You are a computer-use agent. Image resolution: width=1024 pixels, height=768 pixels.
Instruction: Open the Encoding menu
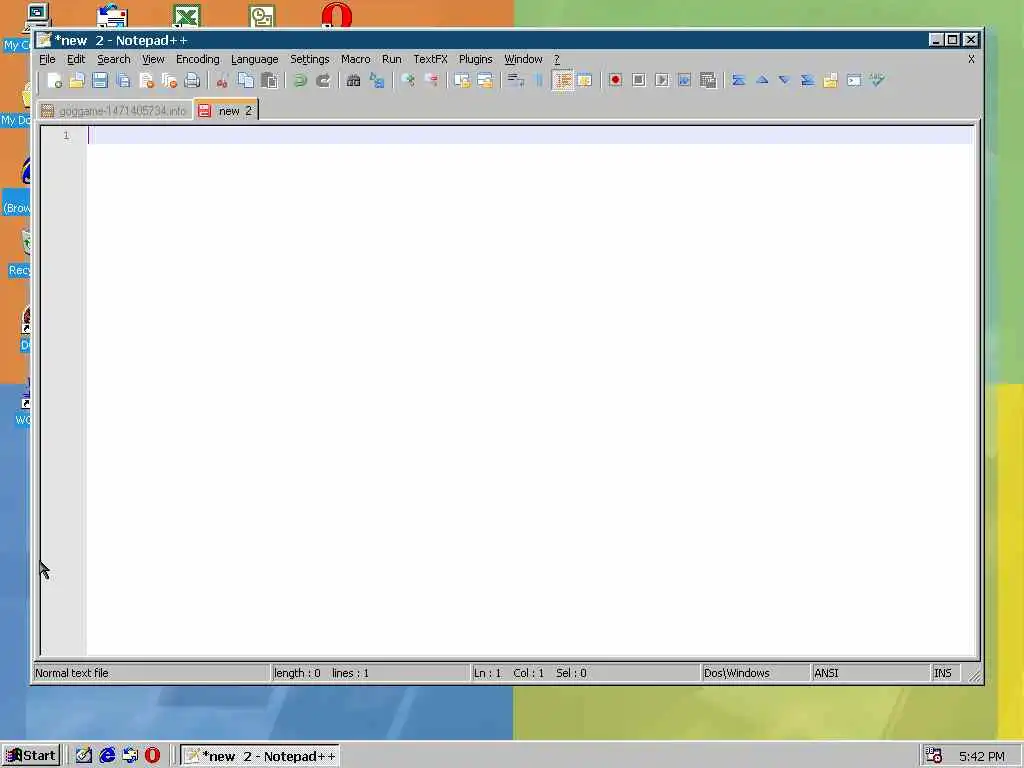(198, 59)
